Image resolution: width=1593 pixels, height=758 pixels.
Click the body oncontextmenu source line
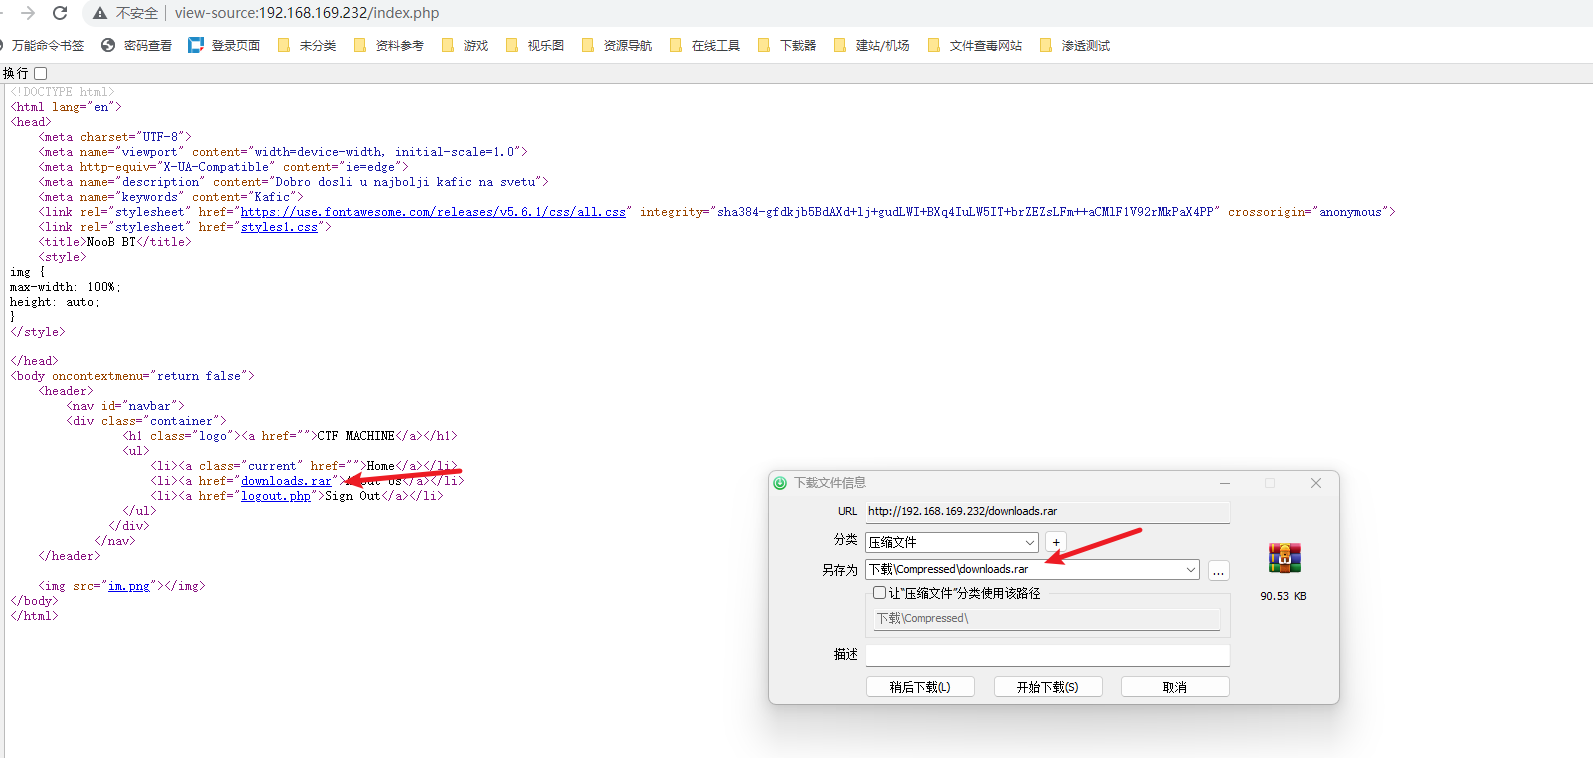132,376
